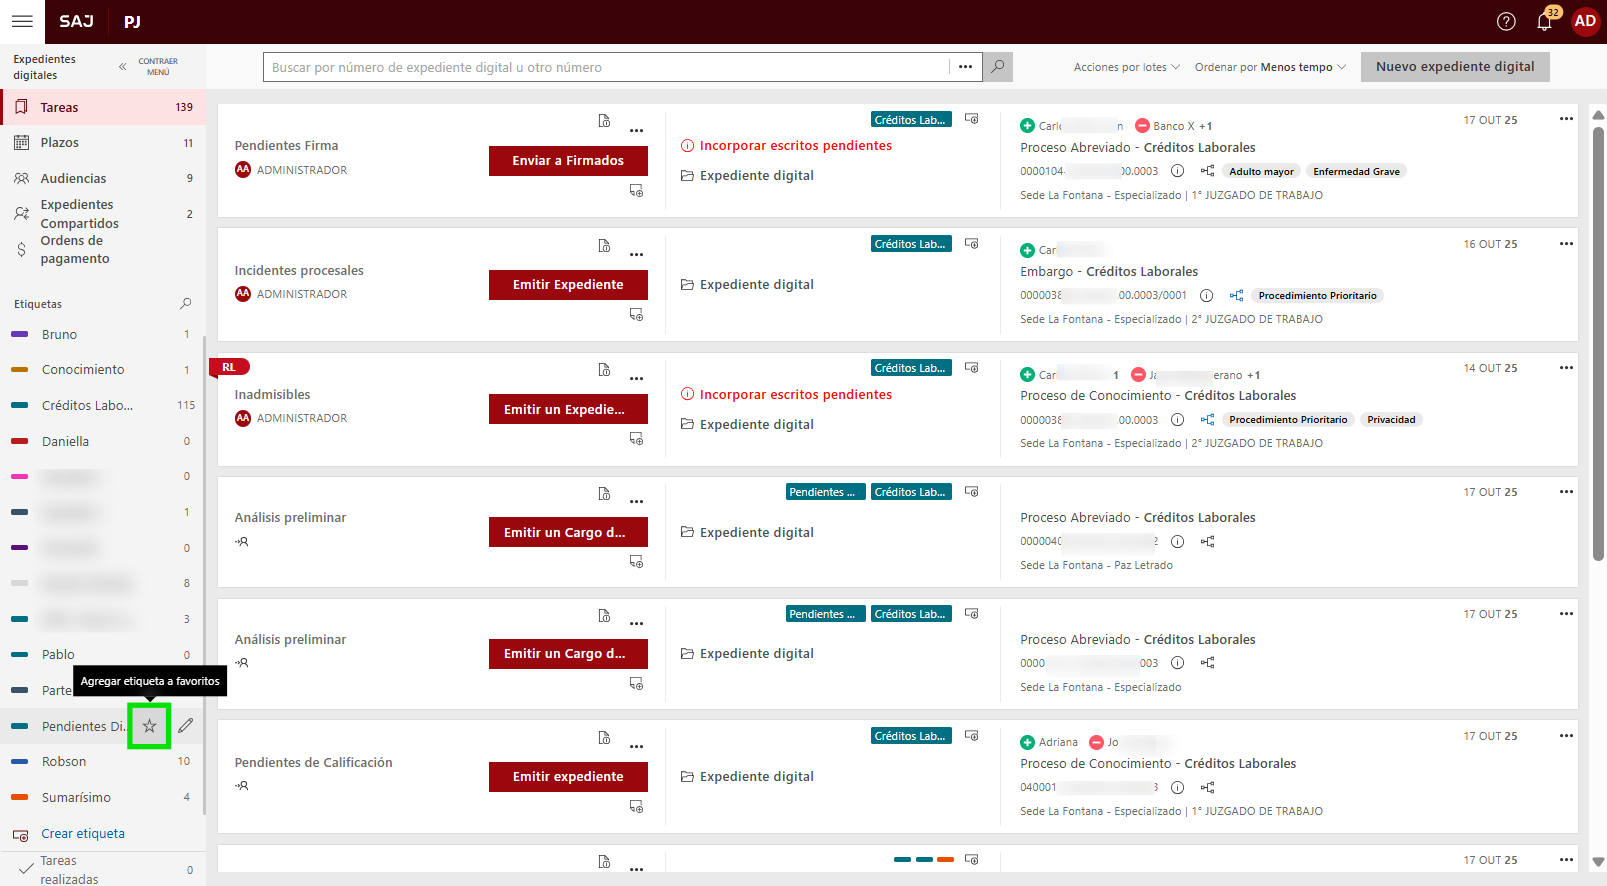Open search options three-dots menu
Image resolution: width=1607 pixels, height=886 pixels.
tap(965, 67)
